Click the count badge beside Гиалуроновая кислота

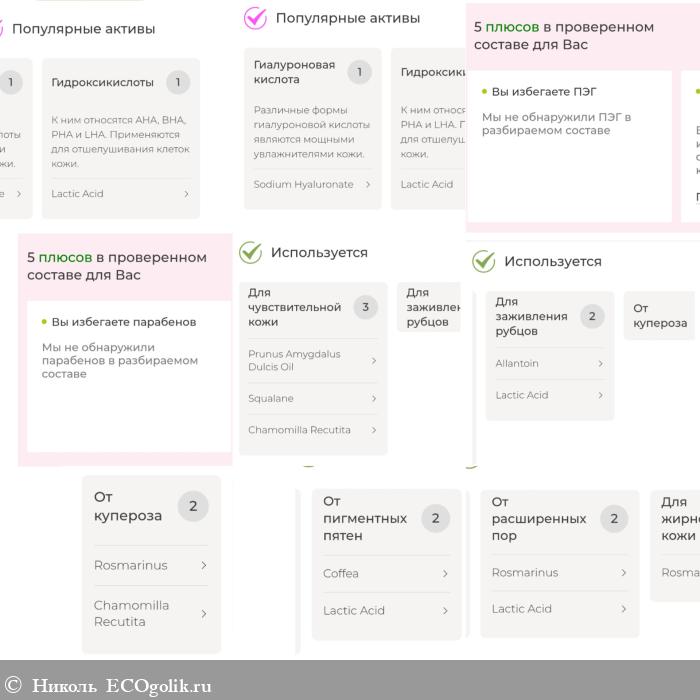[359, 72]
